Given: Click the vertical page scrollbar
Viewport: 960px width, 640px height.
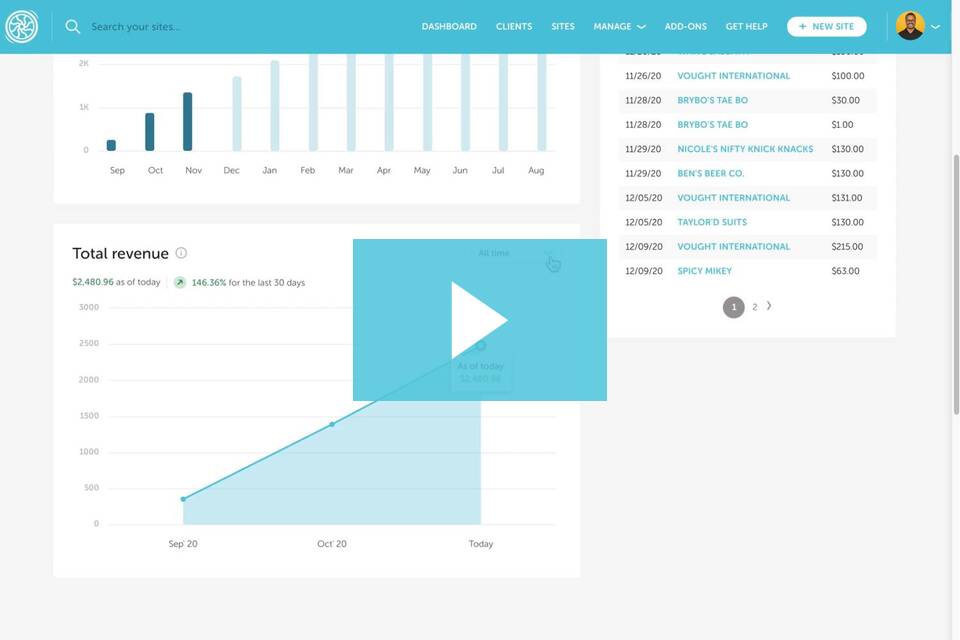Looking at the screenshot, I should pos(956,285).
